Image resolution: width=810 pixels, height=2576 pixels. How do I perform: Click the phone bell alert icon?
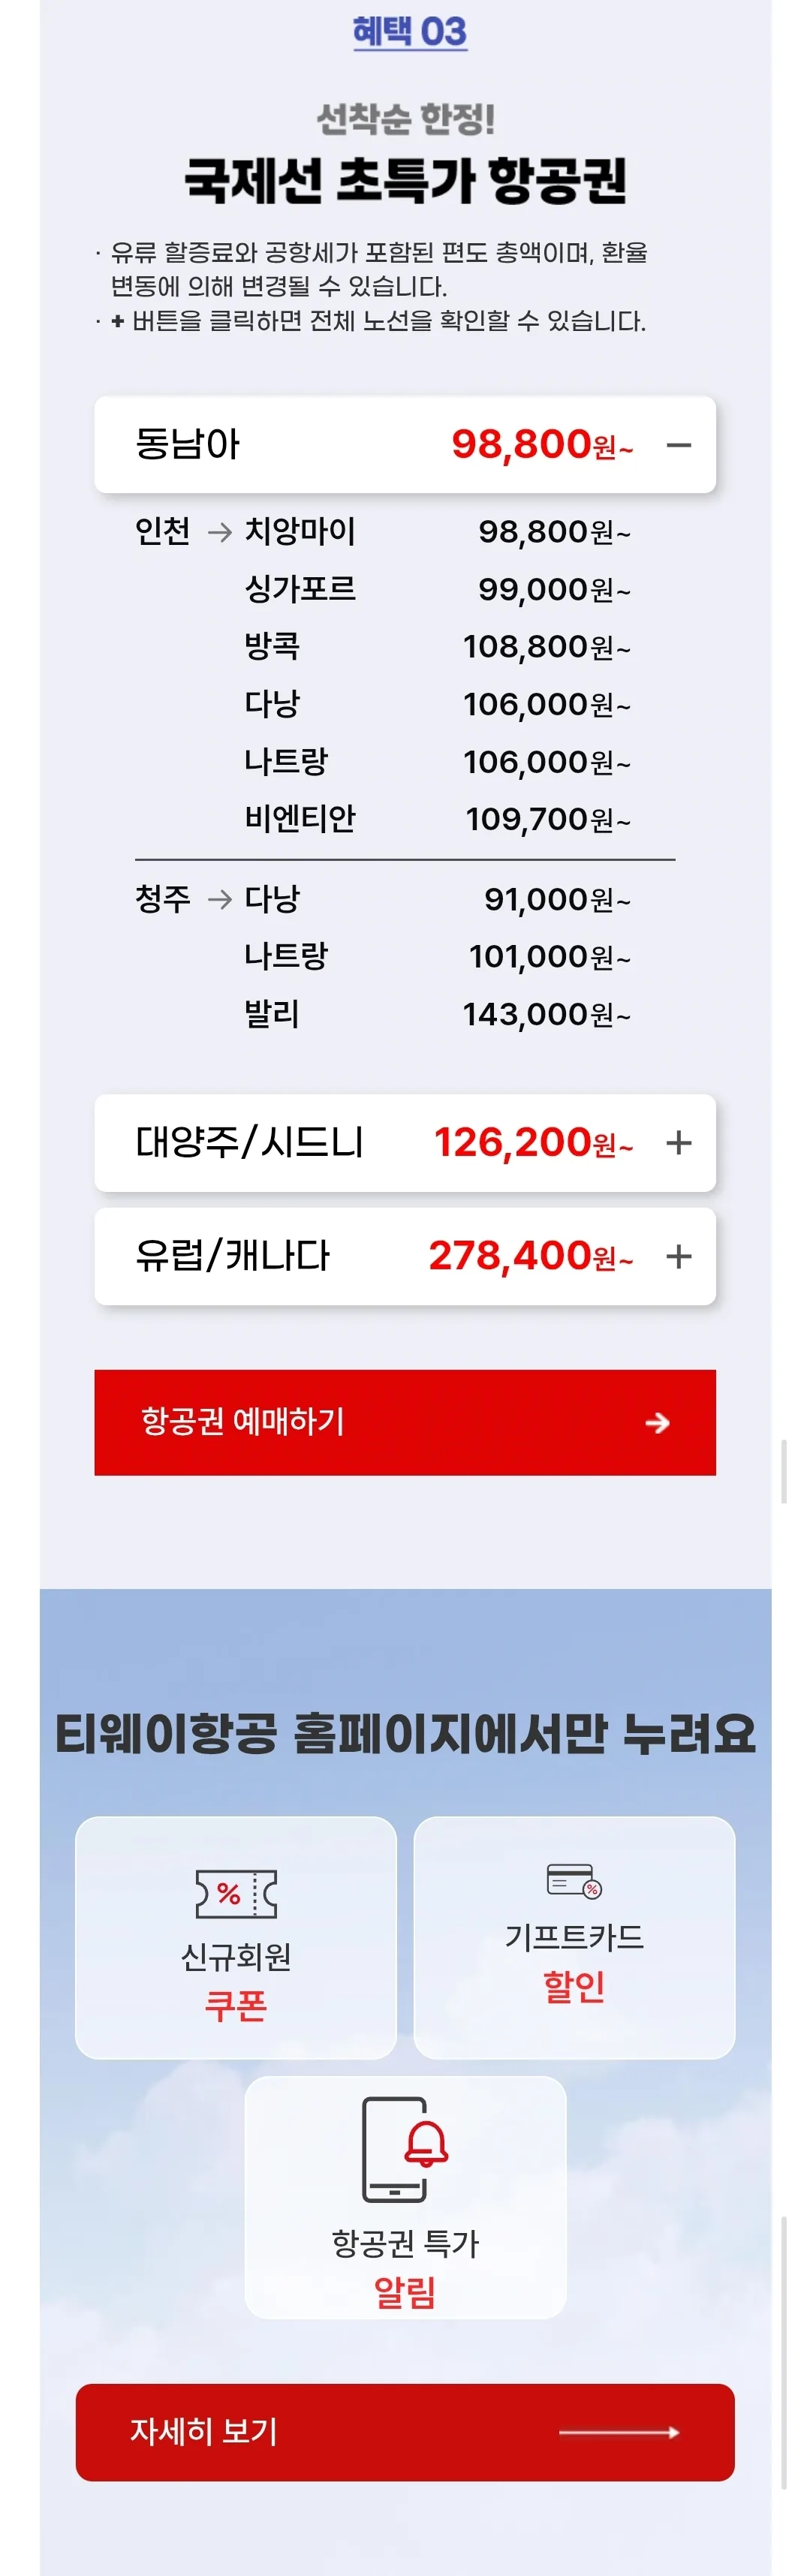(404, 2149)
